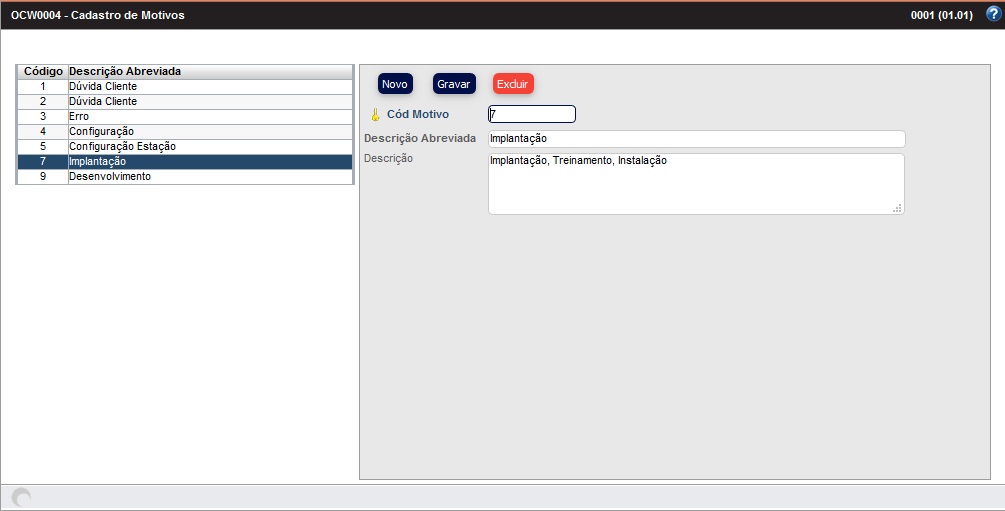Click the Descrição Abreviada text input
1005x511 pixels.
tap(696, 139)
